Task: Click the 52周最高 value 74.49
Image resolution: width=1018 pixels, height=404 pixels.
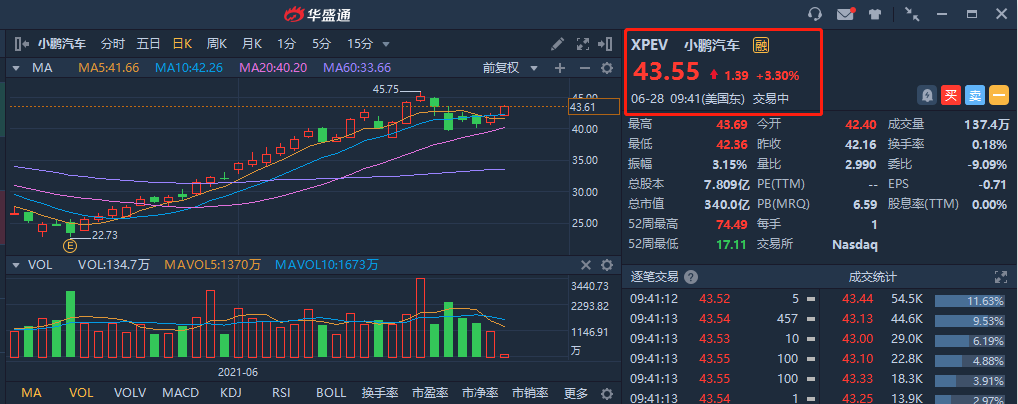Action: click(731, 224)
